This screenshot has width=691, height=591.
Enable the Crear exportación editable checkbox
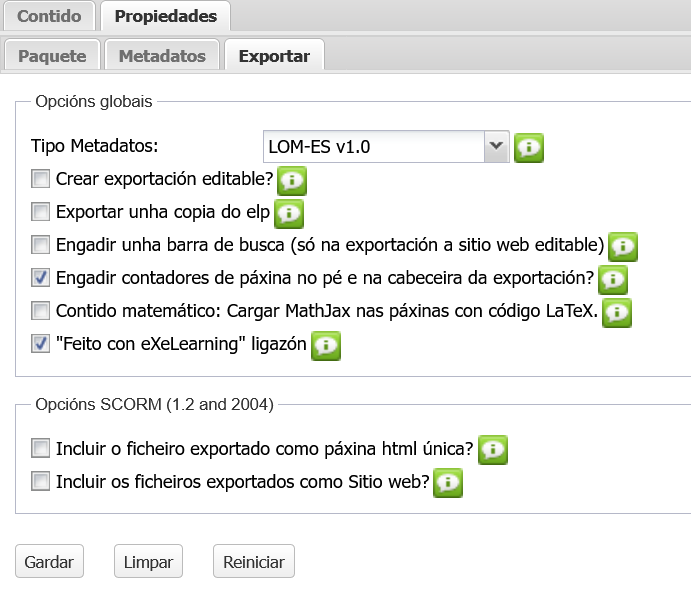click(x=41, y=180)
